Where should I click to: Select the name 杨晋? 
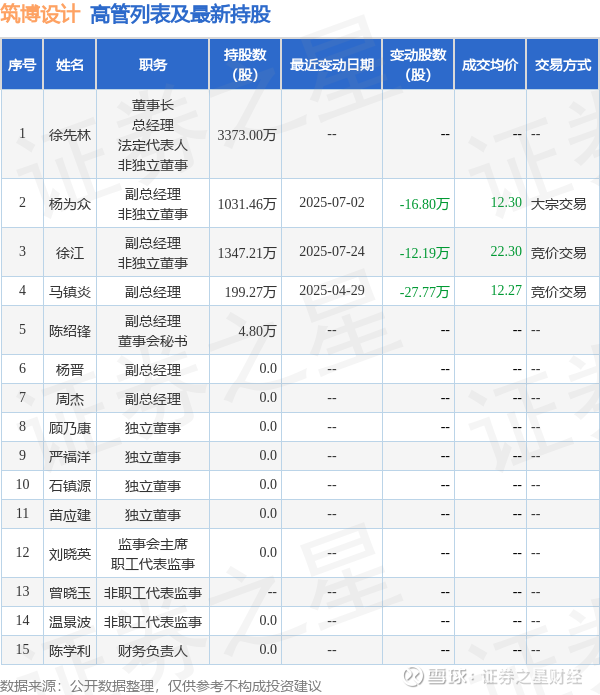tap(70, 370)
